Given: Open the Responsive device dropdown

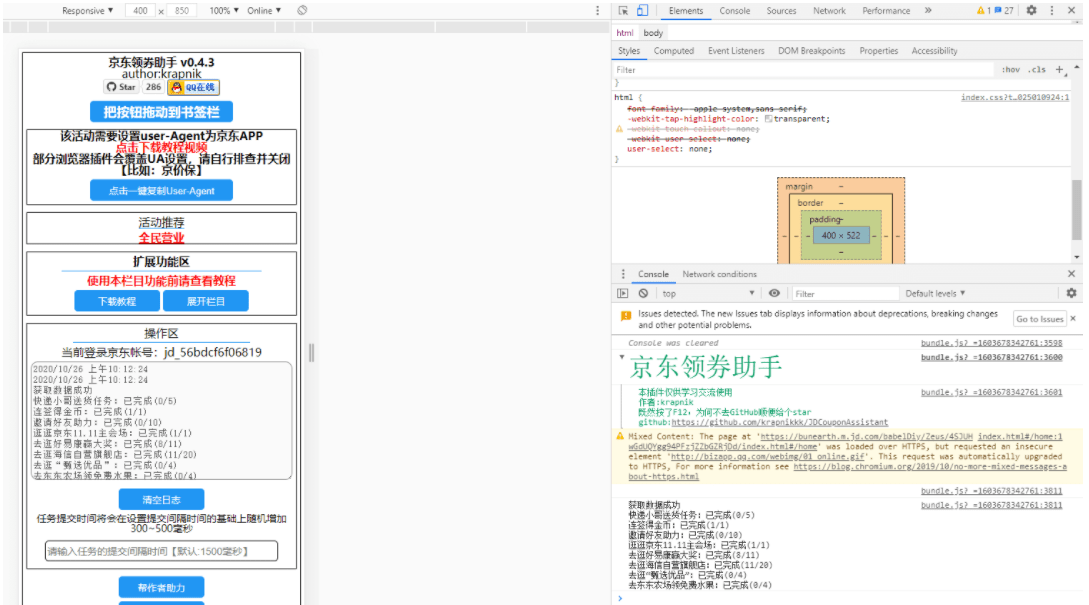Looking at the screenshot, I should 88,10.
